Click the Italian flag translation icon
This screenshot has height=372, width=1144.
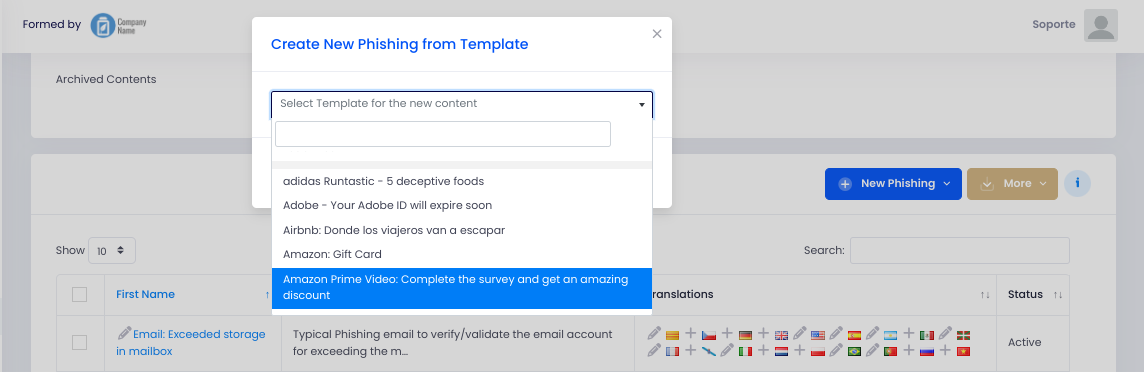[x=746, y=352]
